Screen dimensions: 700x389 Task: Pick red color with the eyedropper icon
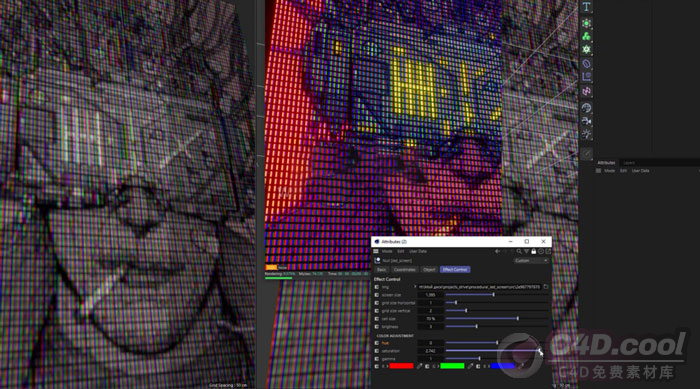click(419, 366)
